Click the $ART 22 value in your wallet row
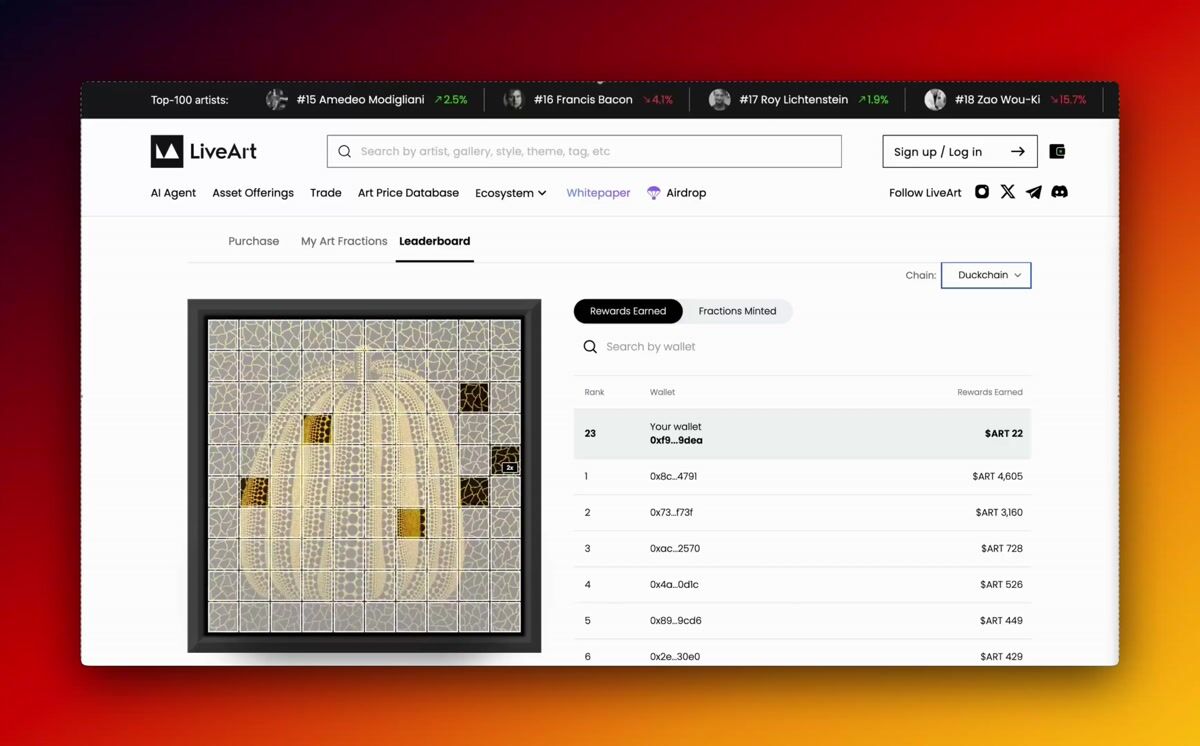This screenshot has width=1200, height=746. point(1004,434)
